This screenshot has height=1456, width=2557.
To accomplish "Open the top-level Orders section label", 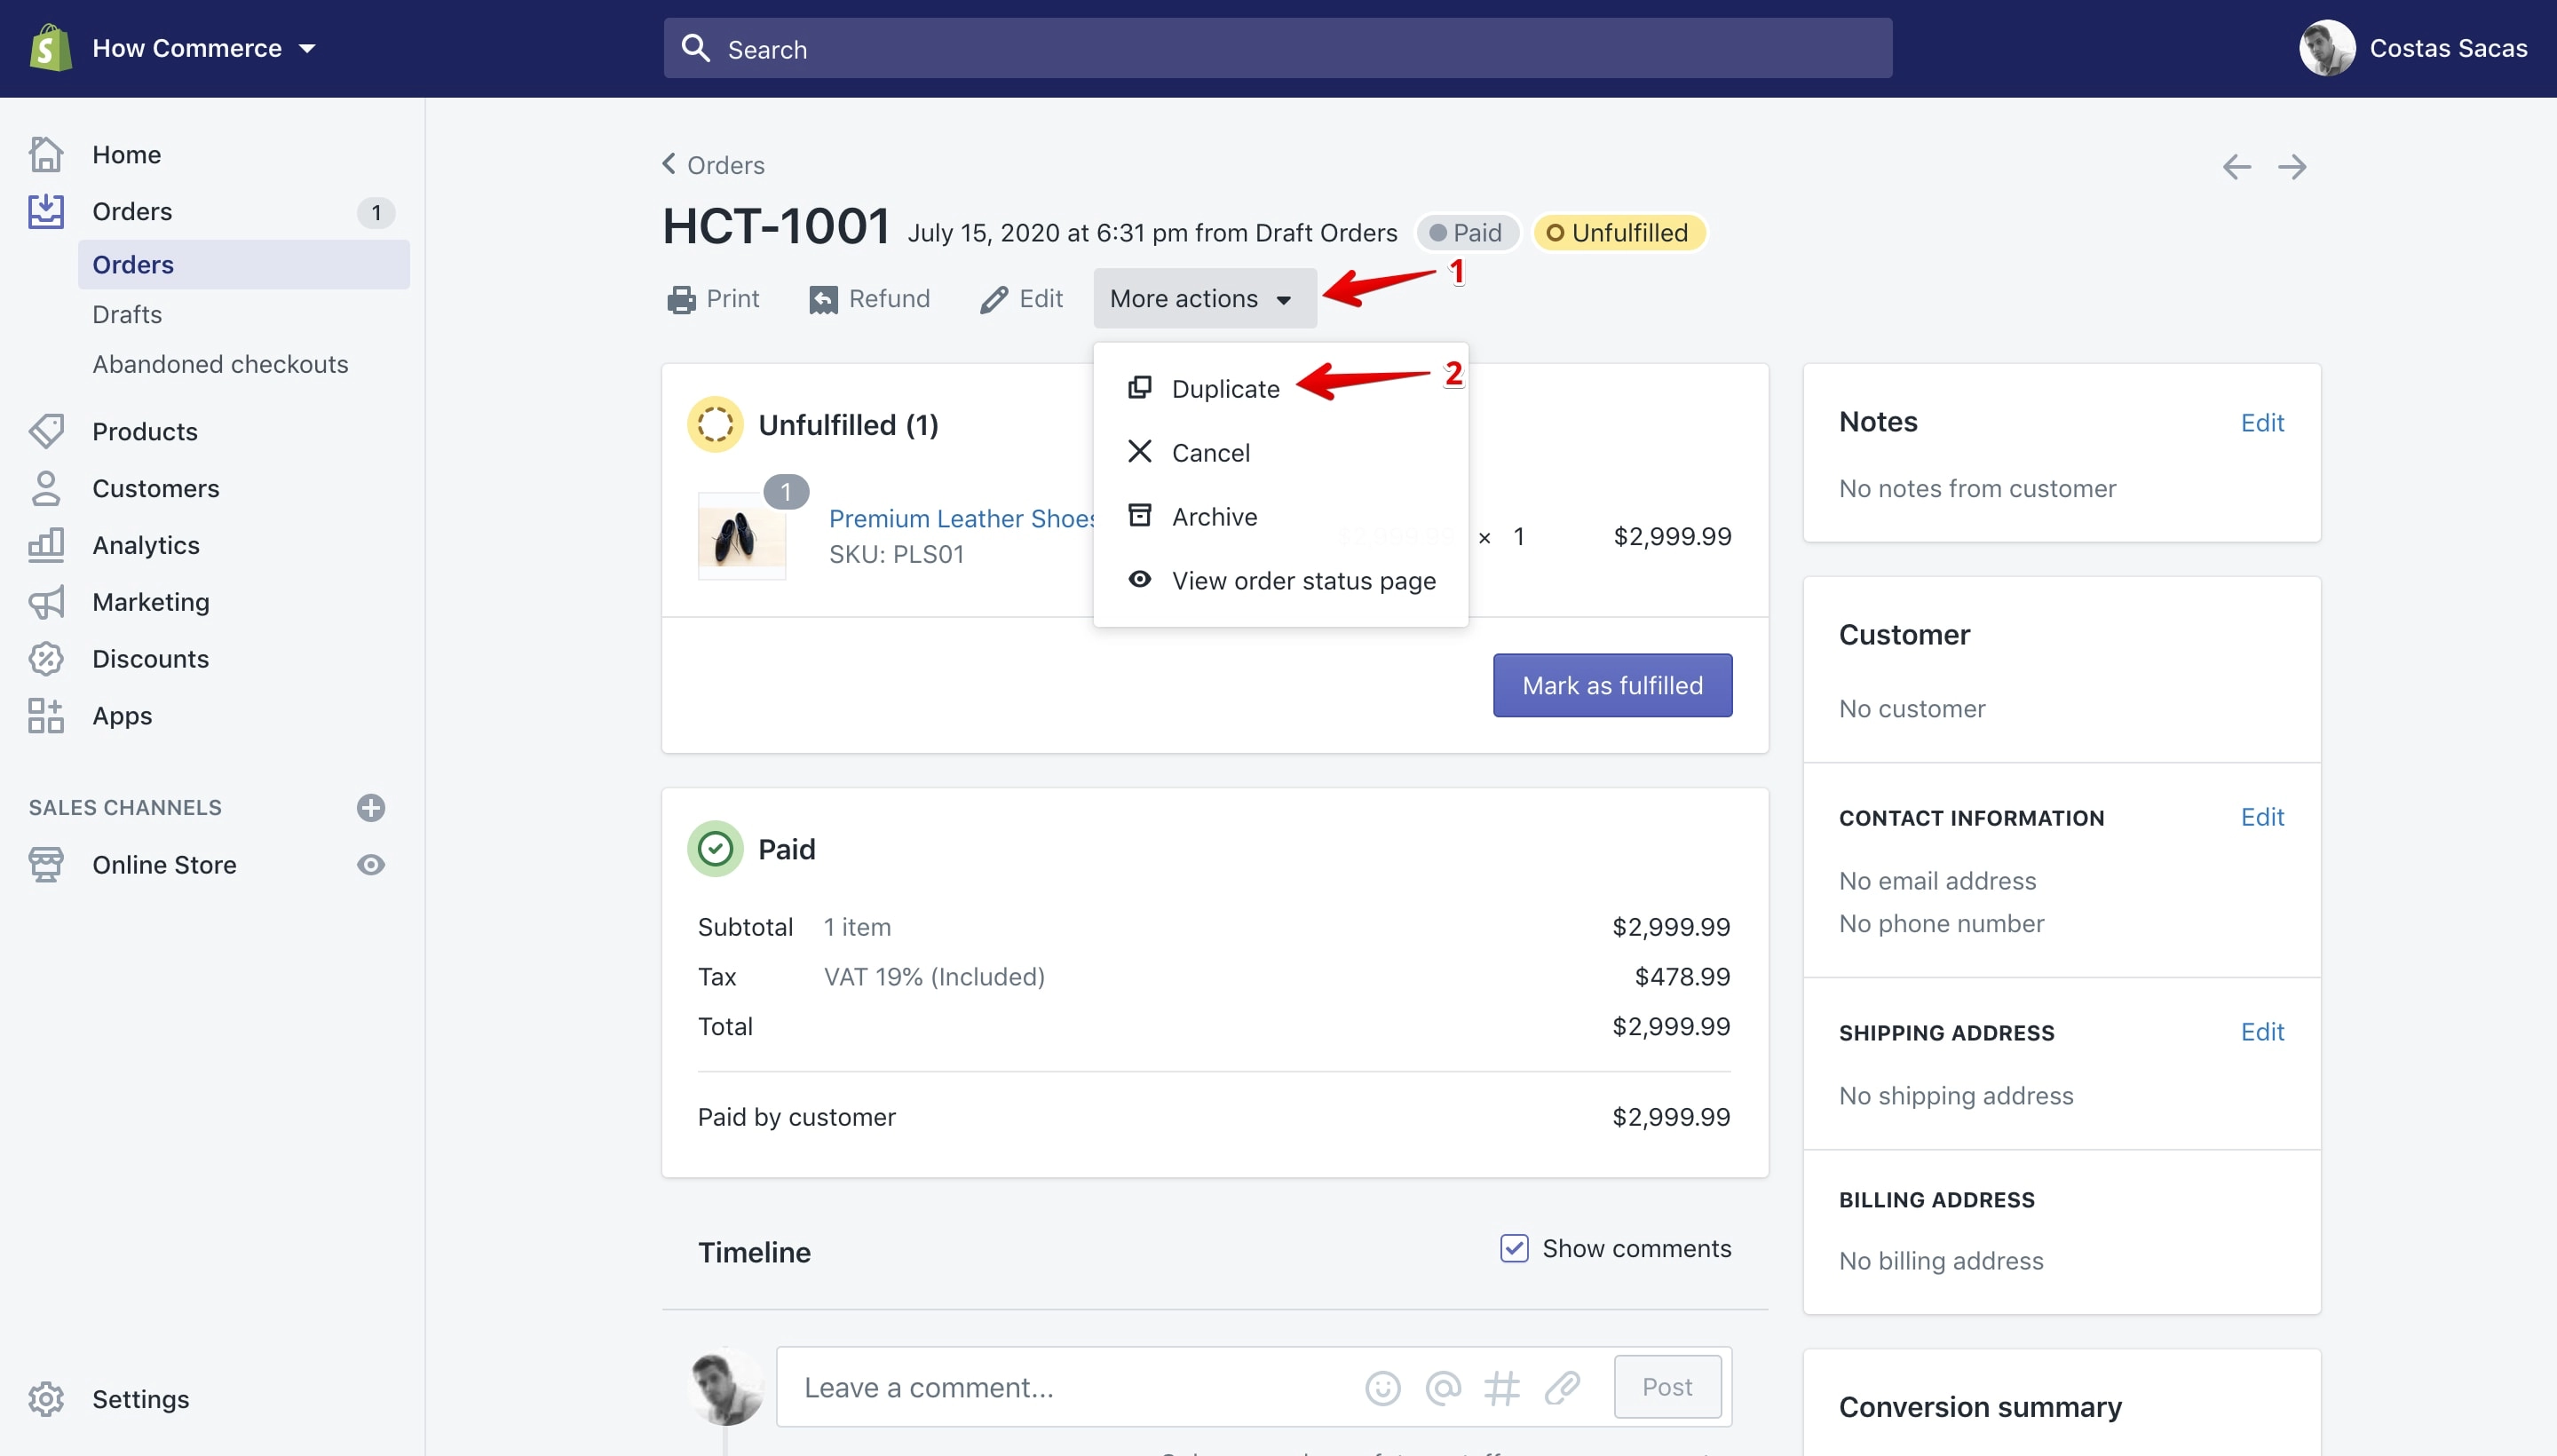I will point(132,211).
